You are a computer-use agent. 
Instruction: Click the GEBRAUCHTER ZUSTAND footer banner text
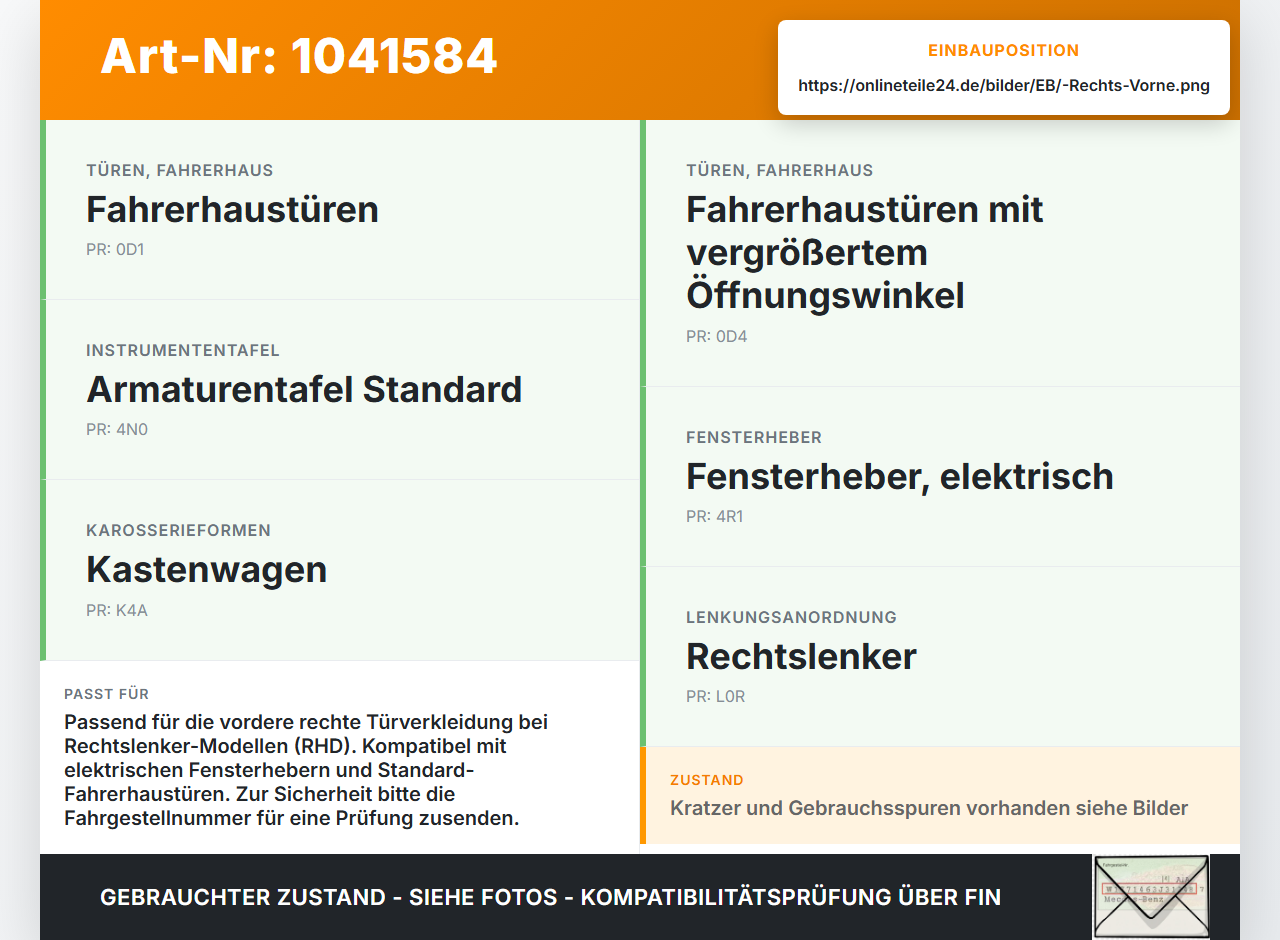tap(550, 897)
